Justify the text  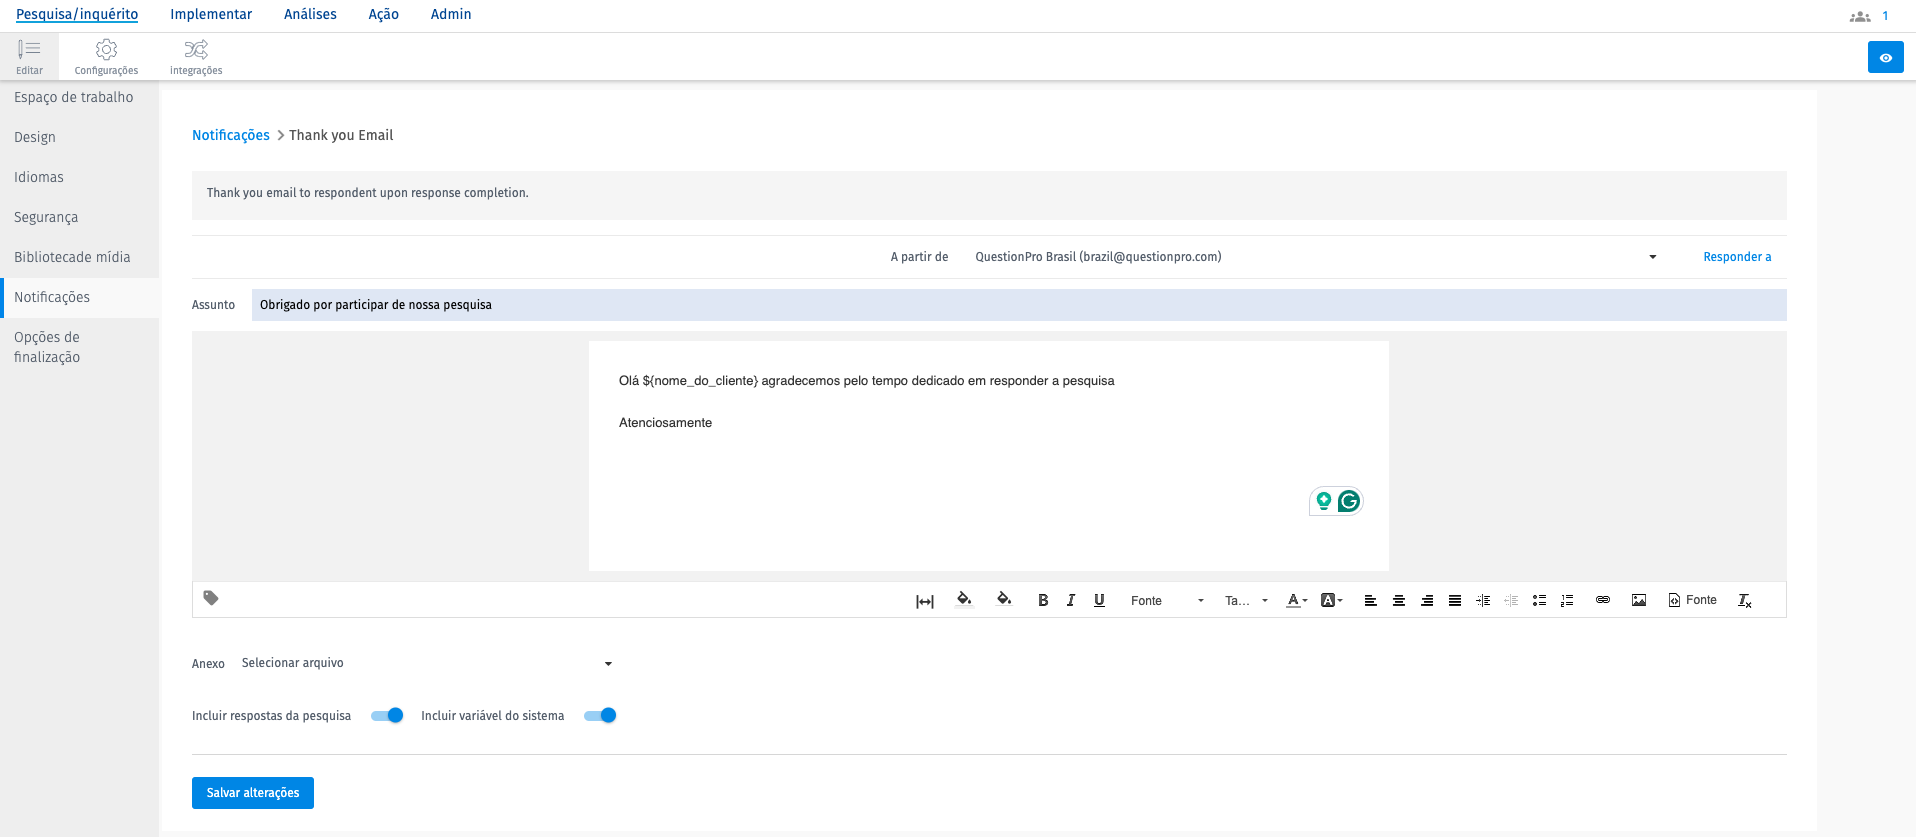[1455, 600]
